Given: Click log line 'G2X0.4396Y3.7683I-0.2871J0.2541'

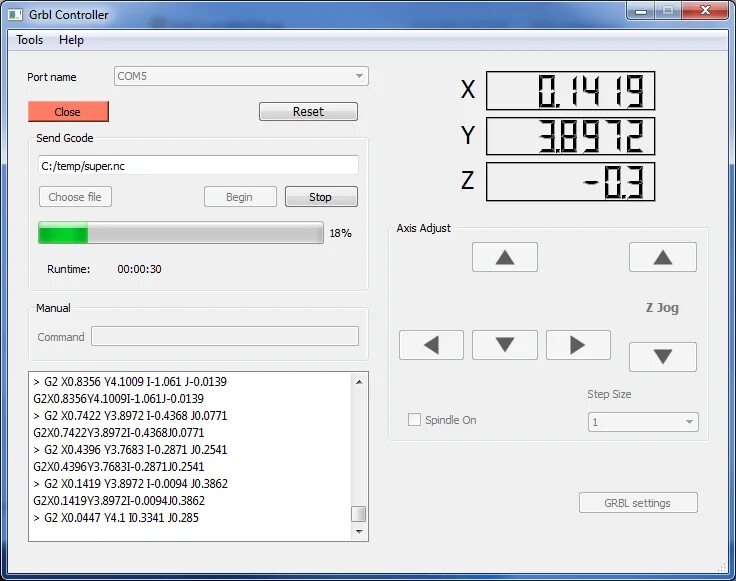Looking at the screenshot, I should (x=118, y=467).
